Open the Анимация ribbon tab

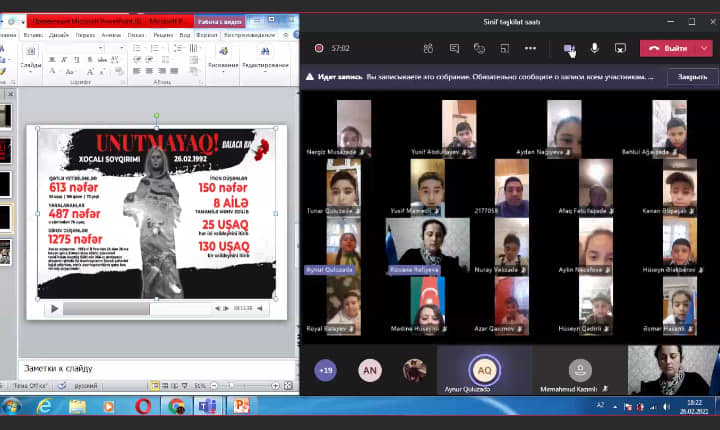click(x=111, y=35)
